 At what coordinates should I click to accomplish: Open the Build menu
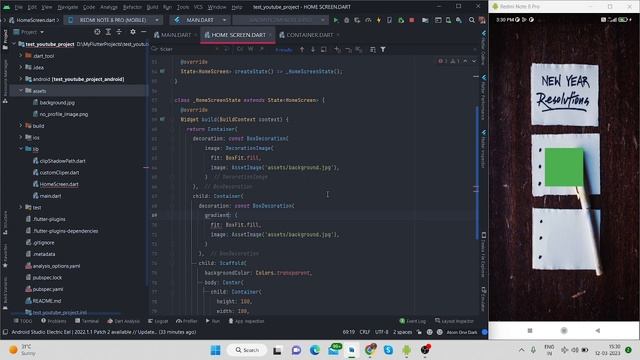coord(152,7)
